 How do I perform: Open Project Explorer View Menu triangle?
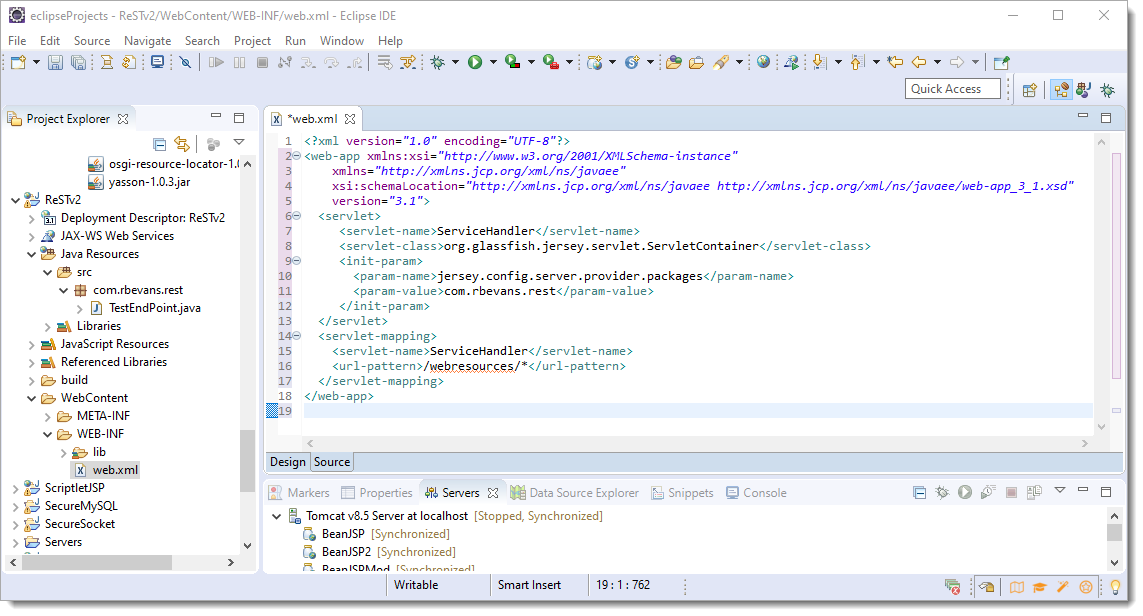(239, 142)
